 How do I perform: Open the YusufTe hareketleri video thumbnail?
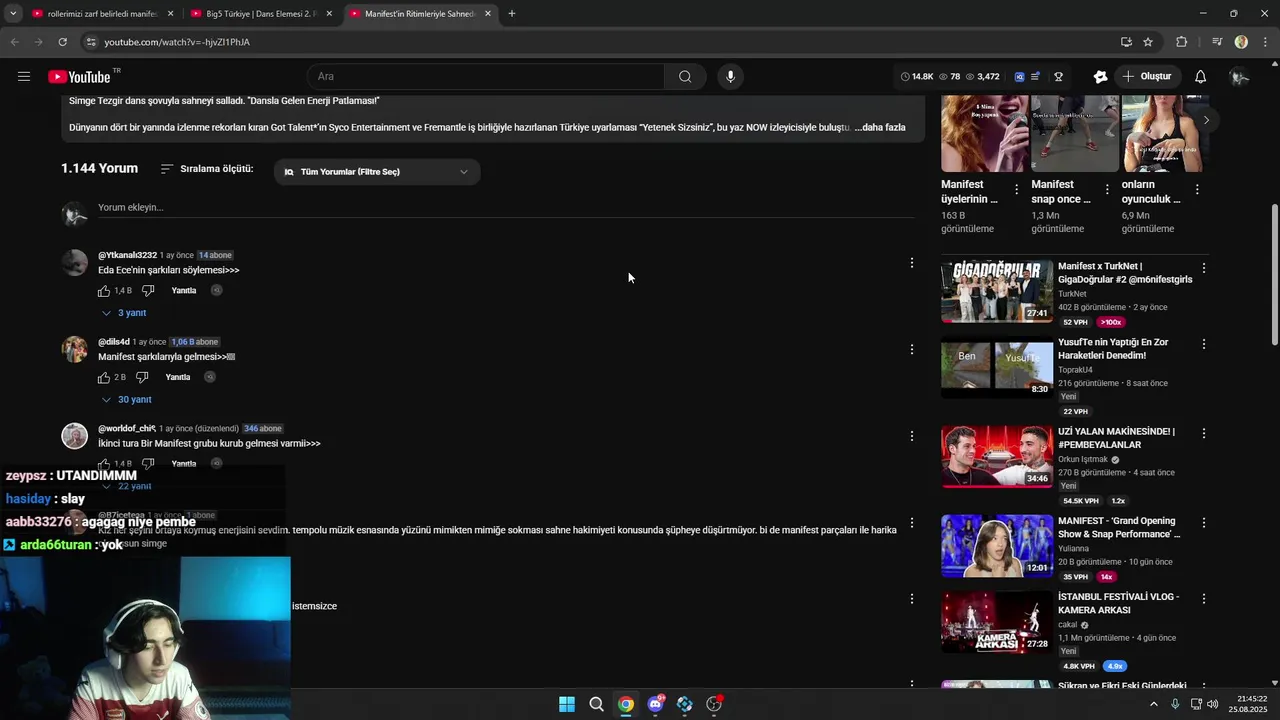coord(997,367)
